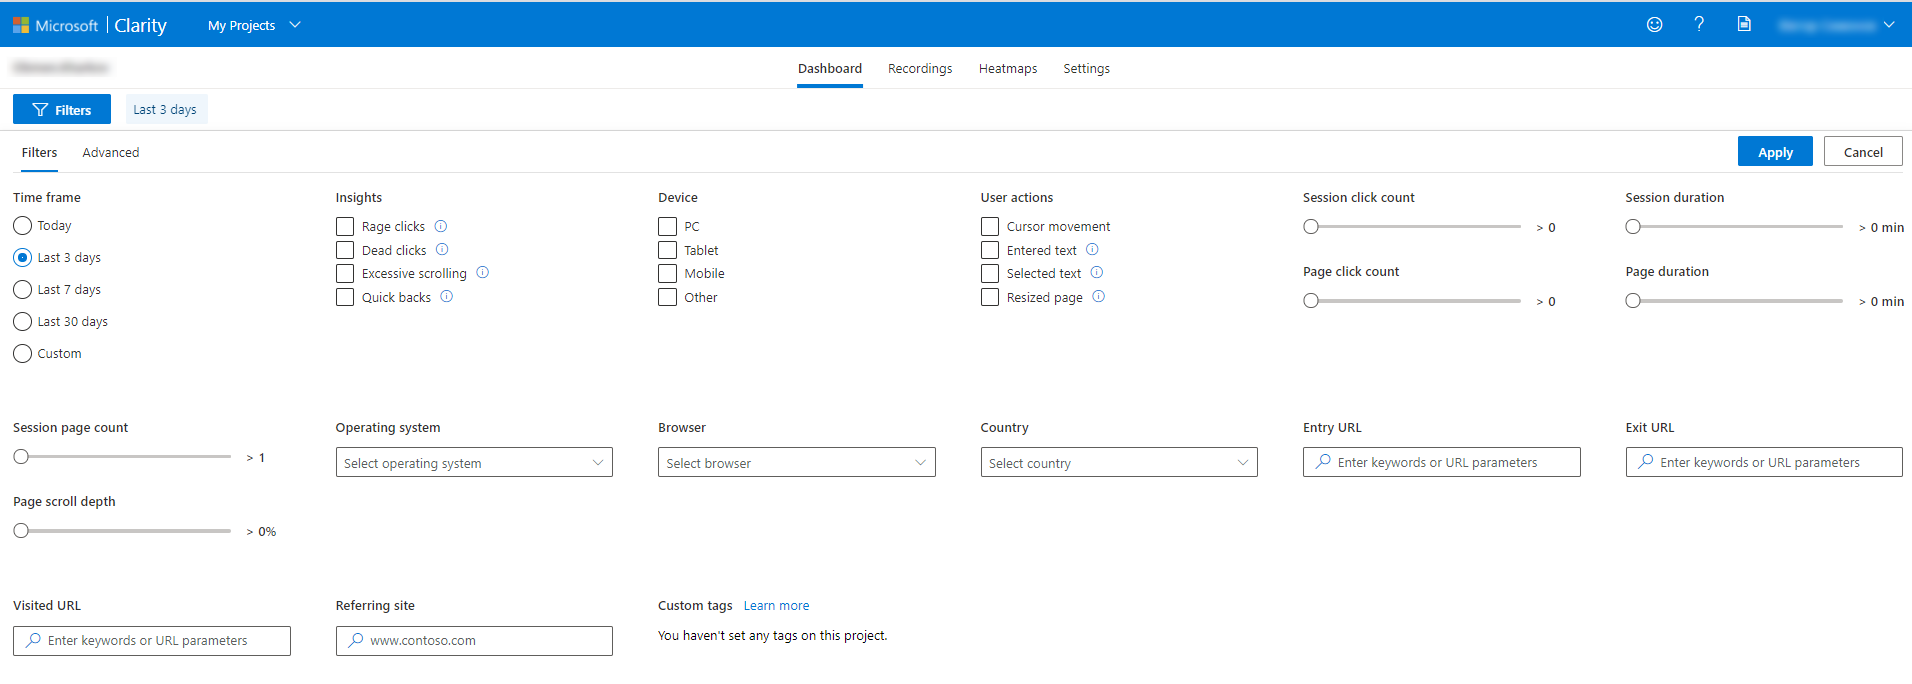The width and height of the screenshot is (1912, 684).
Task: Show info for Entered text
Action: click(x=1092, y=249)
